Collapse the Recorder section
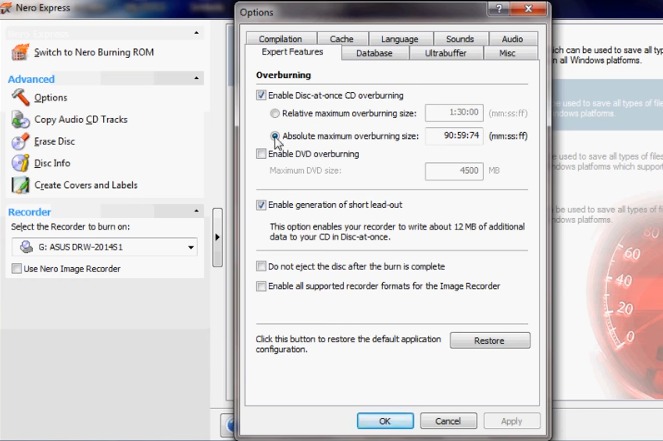 pyautogui.click(x=196, y=211)
